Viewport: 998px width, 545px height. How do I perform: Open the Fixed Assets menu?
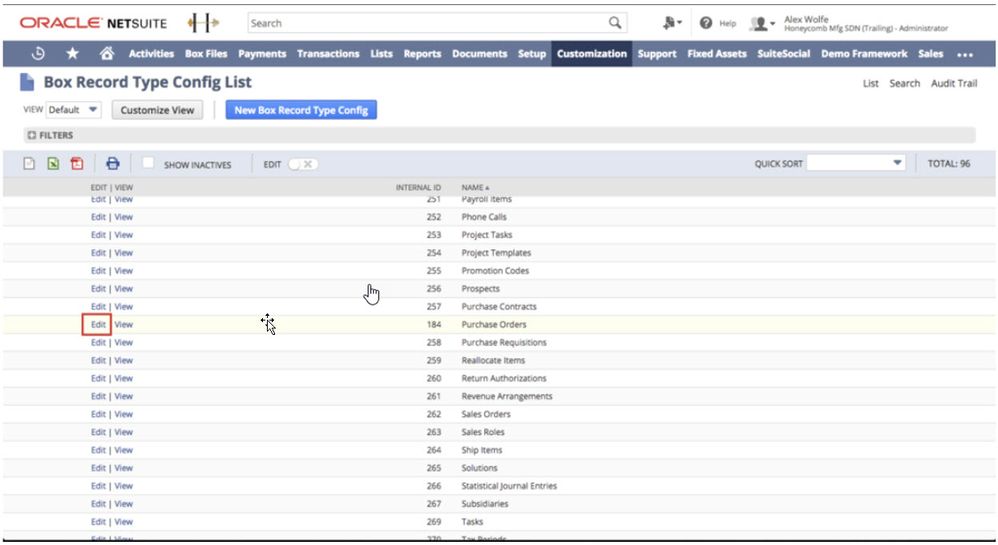(x=717, y=54)
